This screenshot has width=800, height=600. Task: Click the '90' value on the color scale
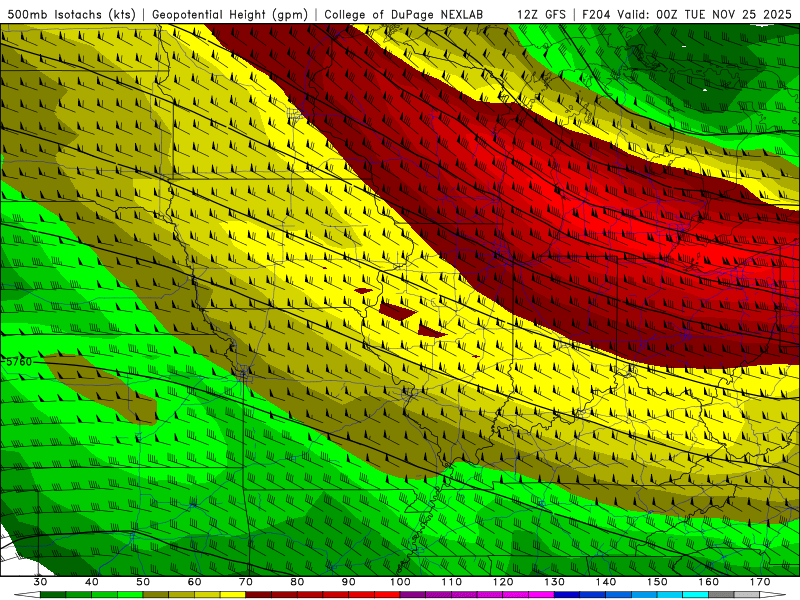[348, 582]
